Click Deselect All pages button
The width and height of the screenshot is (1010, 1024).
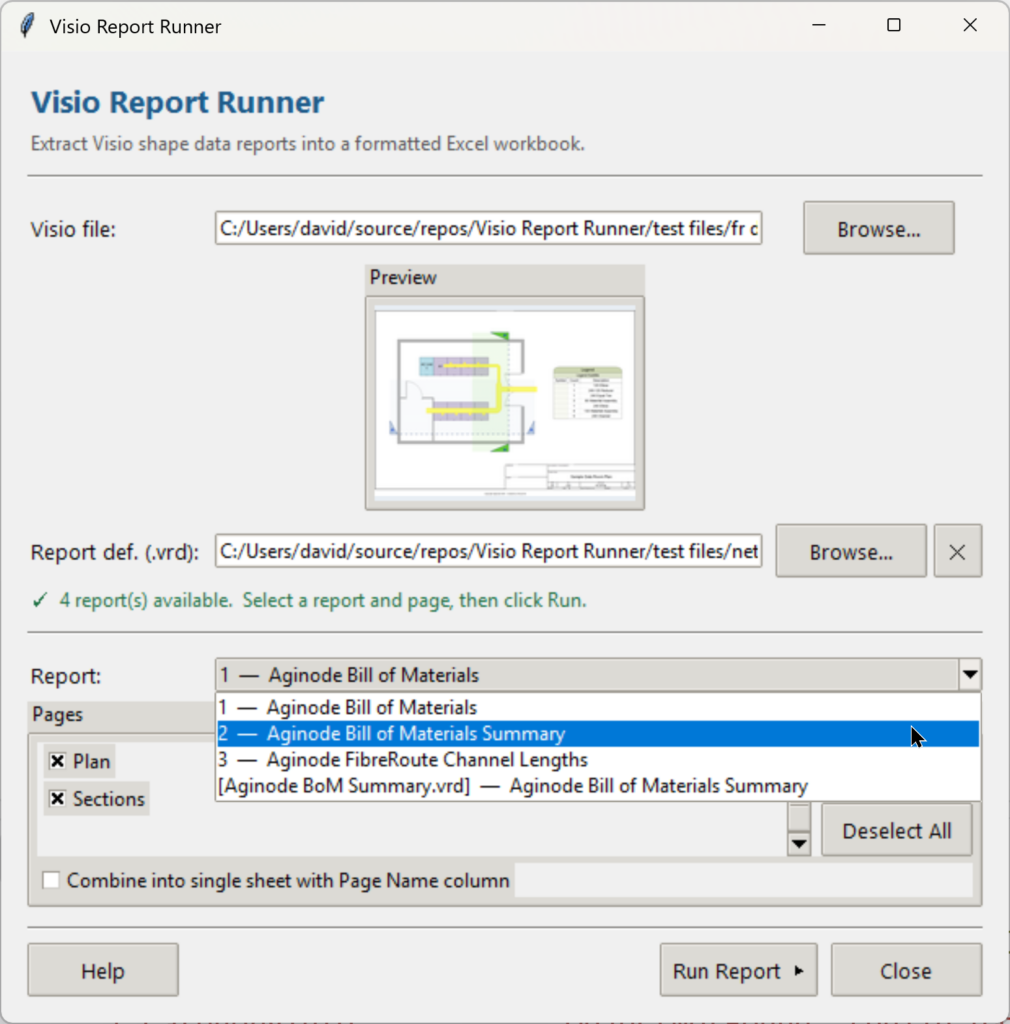pos(896,831)
